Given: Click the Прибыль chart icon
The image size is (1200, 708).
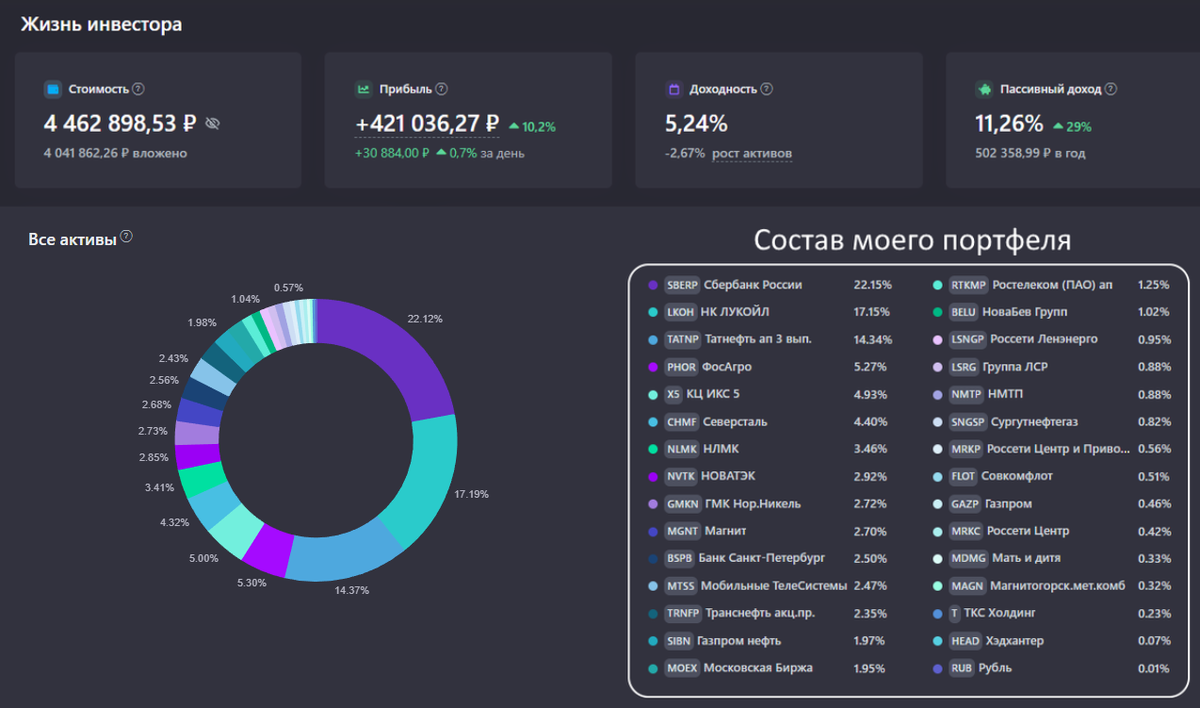Looking at the screenshot, I should coord(363,89).
